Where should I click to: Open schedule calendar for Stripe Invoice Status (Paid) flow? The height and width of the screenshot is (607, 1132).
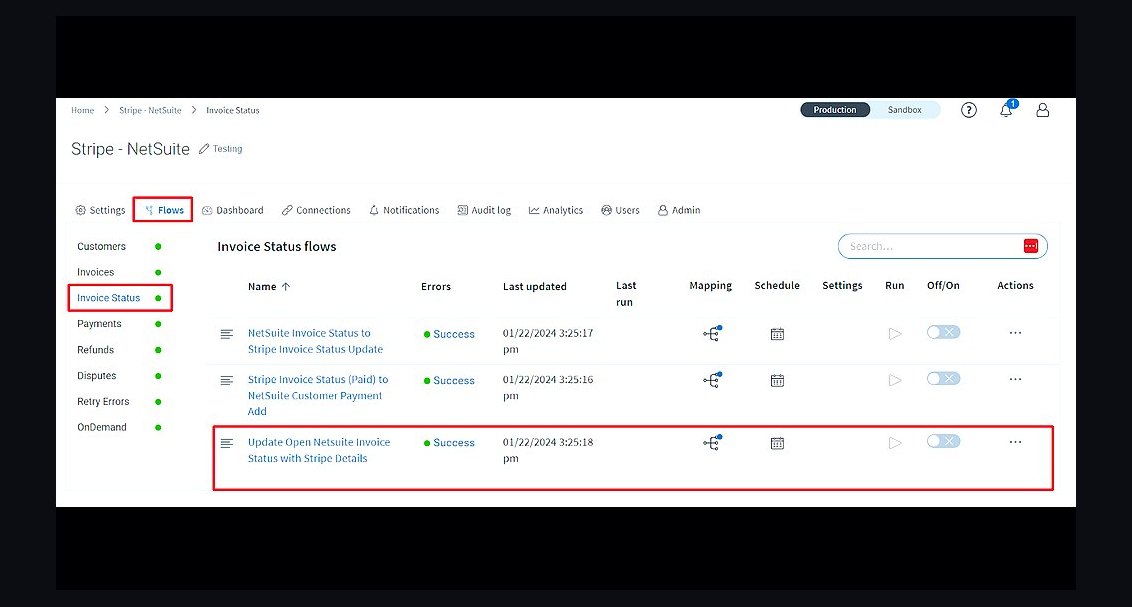(x=777, y=380)
